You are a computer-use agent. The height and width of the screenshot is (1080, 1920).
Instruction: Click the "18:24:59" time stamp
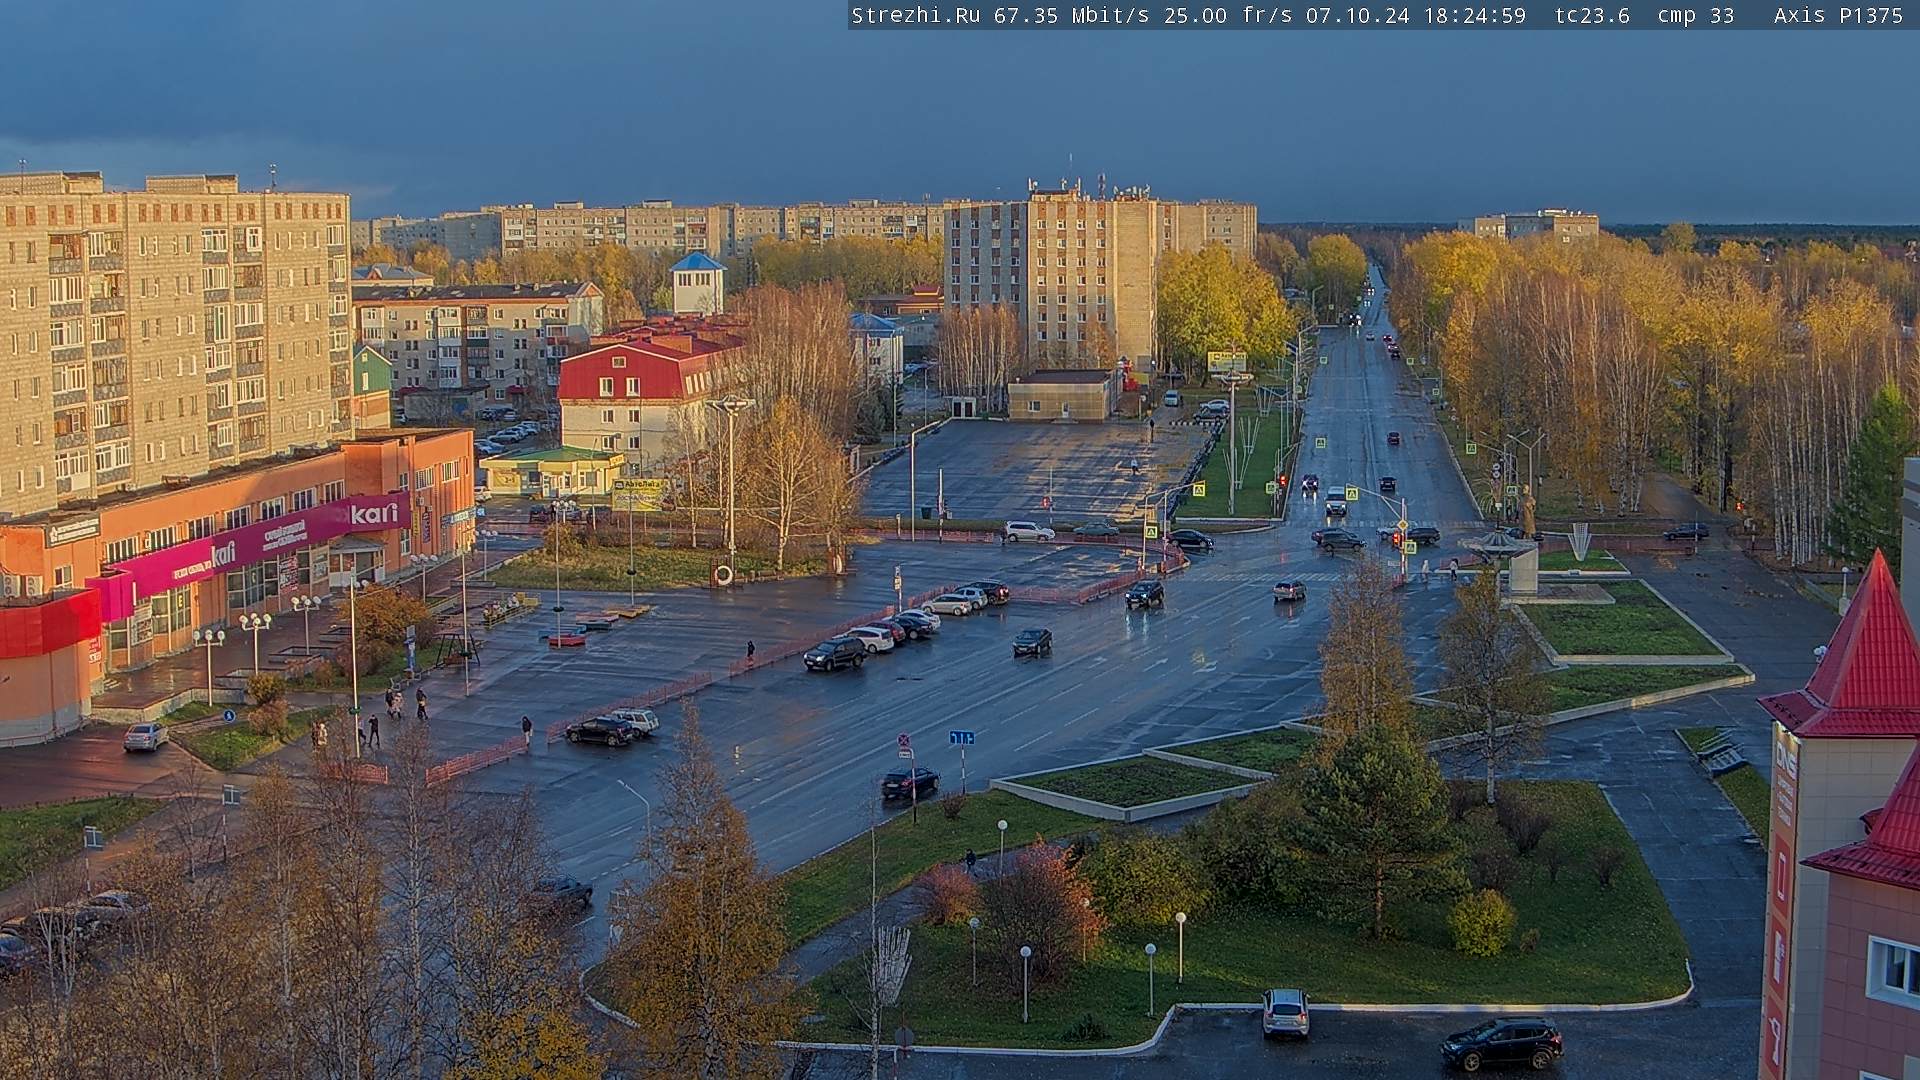1474,15
